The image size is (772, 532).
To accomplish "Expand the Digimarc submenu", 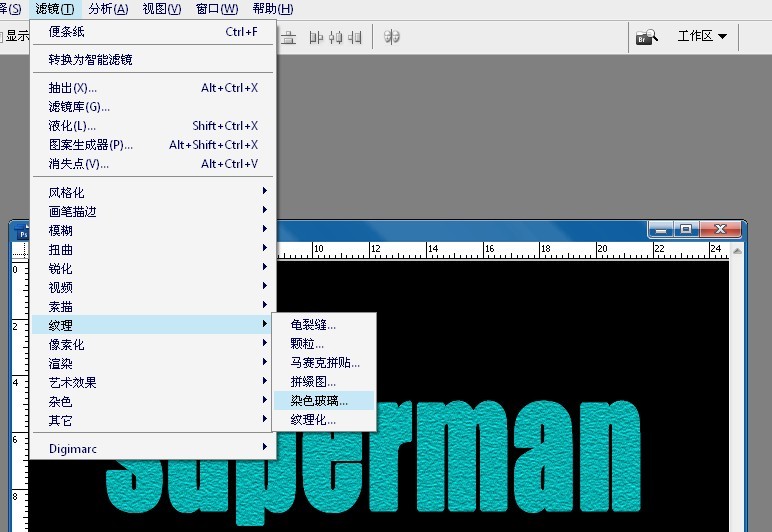I will [x=153, y=448].
